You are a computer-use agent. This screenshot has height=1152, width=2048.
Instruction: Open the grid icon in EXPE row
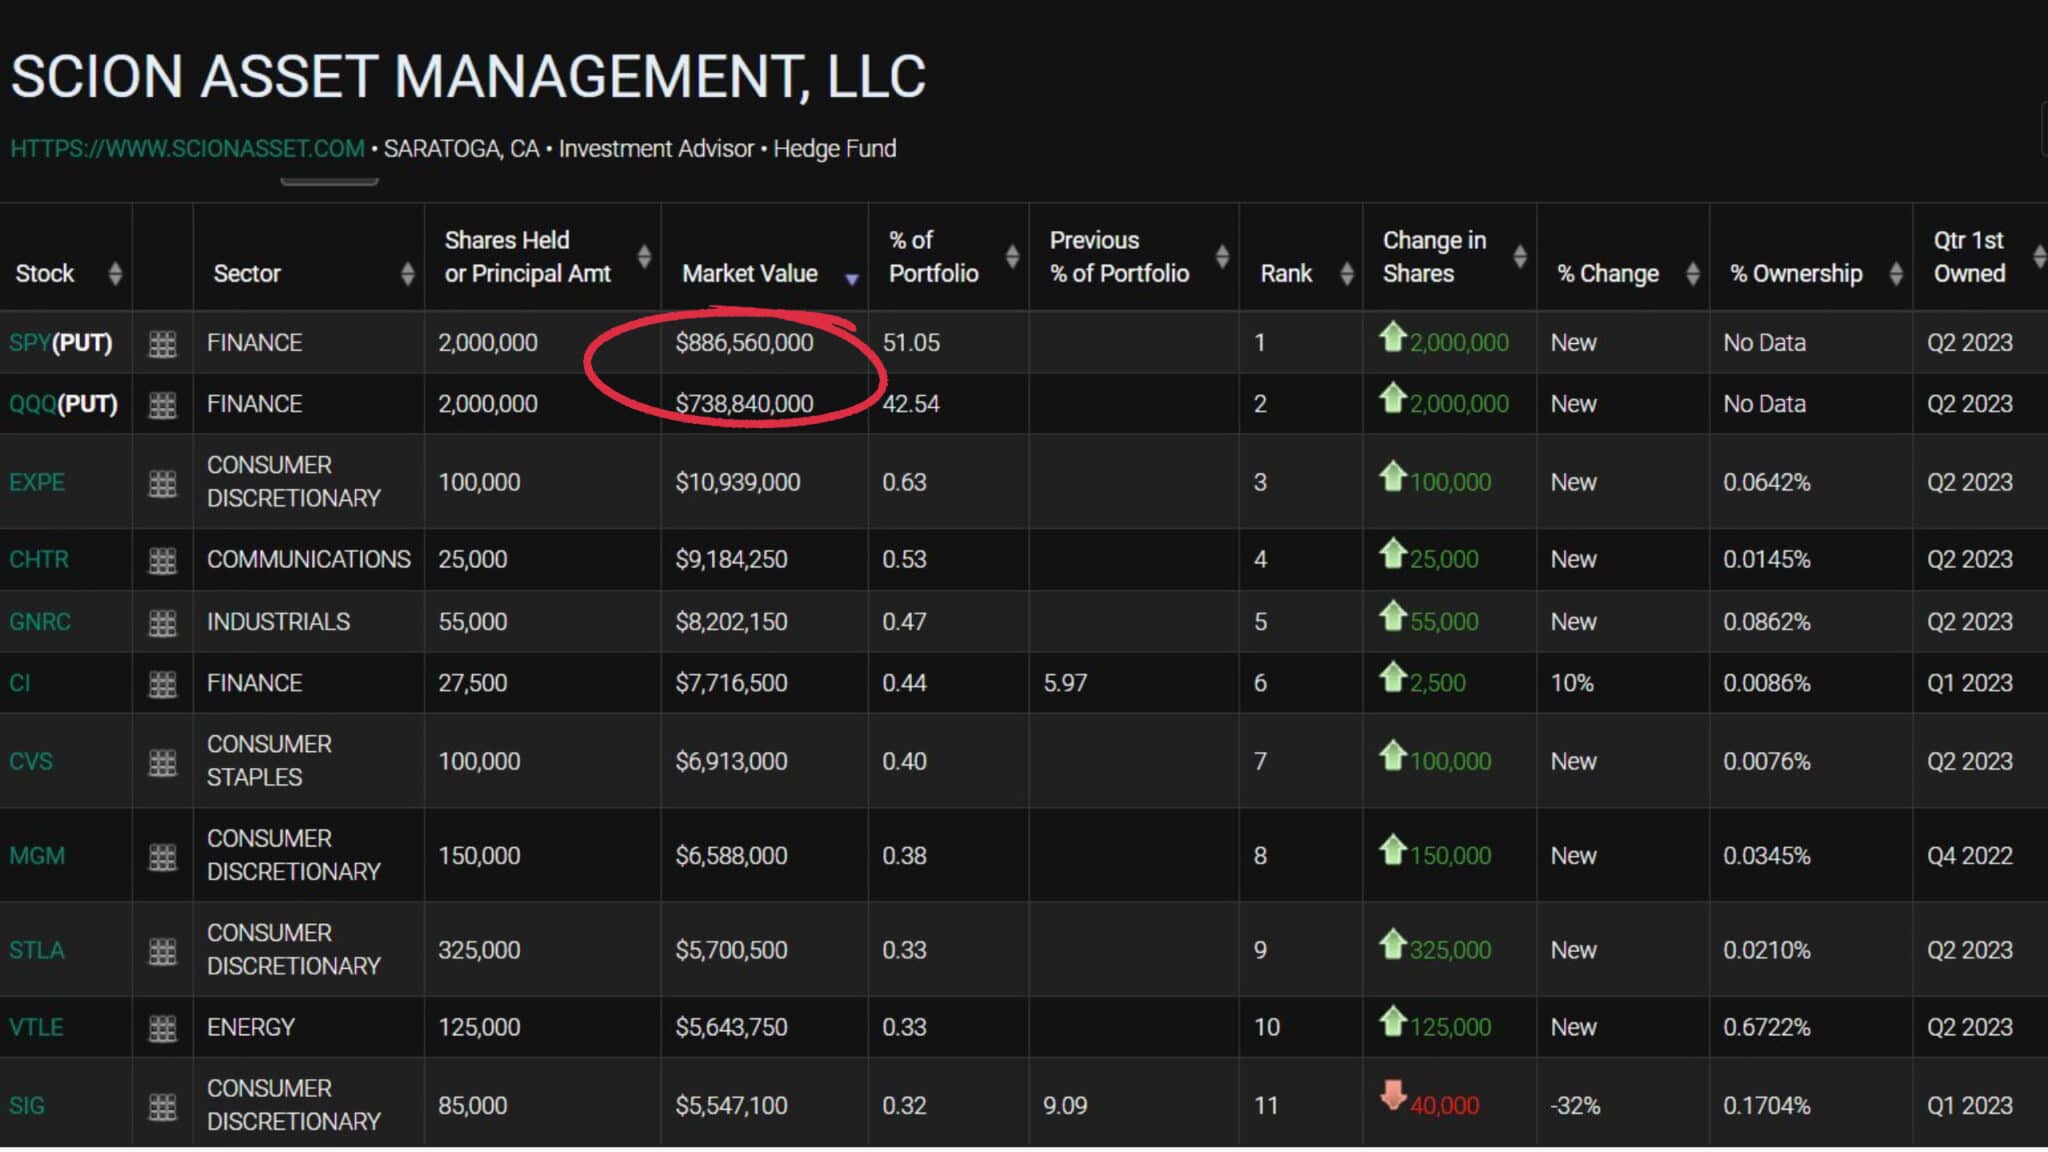pyautogui.click(x=162, y=484)
